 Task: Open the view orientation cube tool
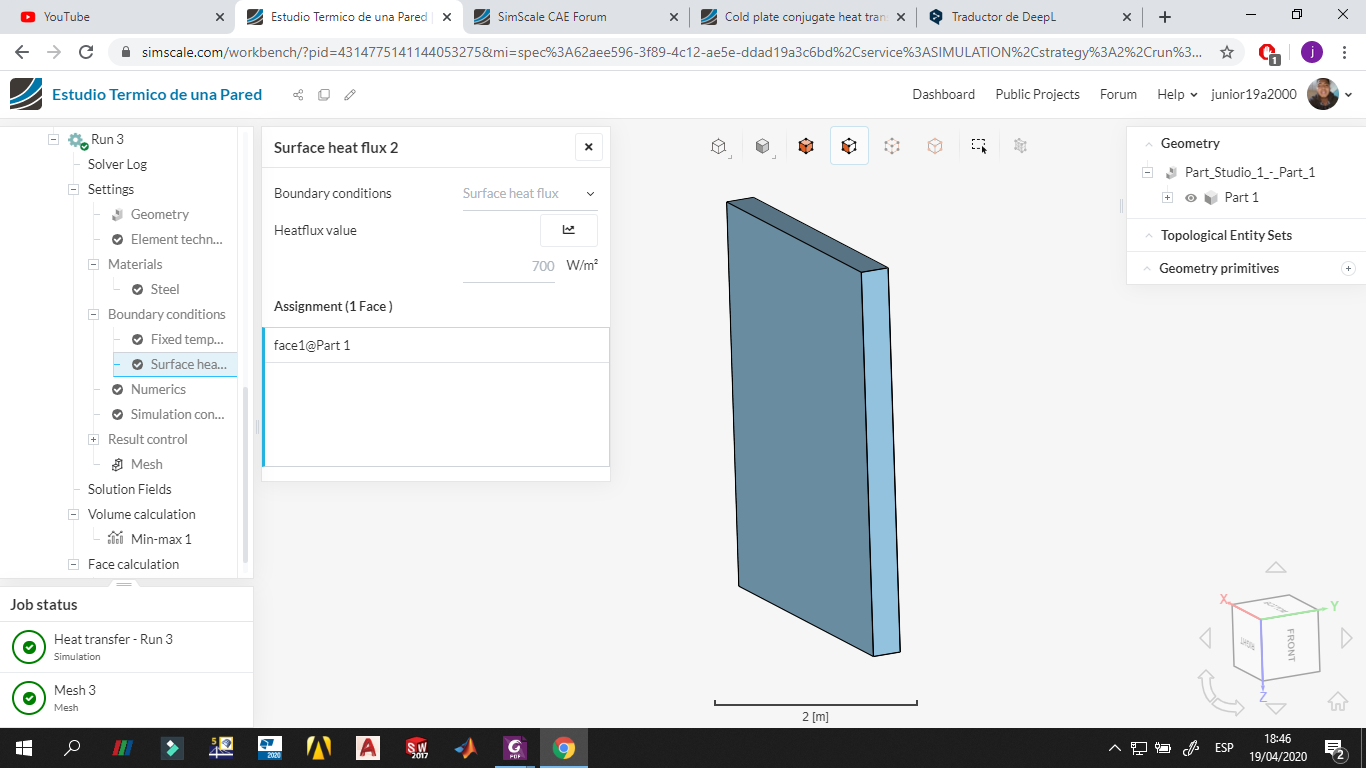point(718,146)
